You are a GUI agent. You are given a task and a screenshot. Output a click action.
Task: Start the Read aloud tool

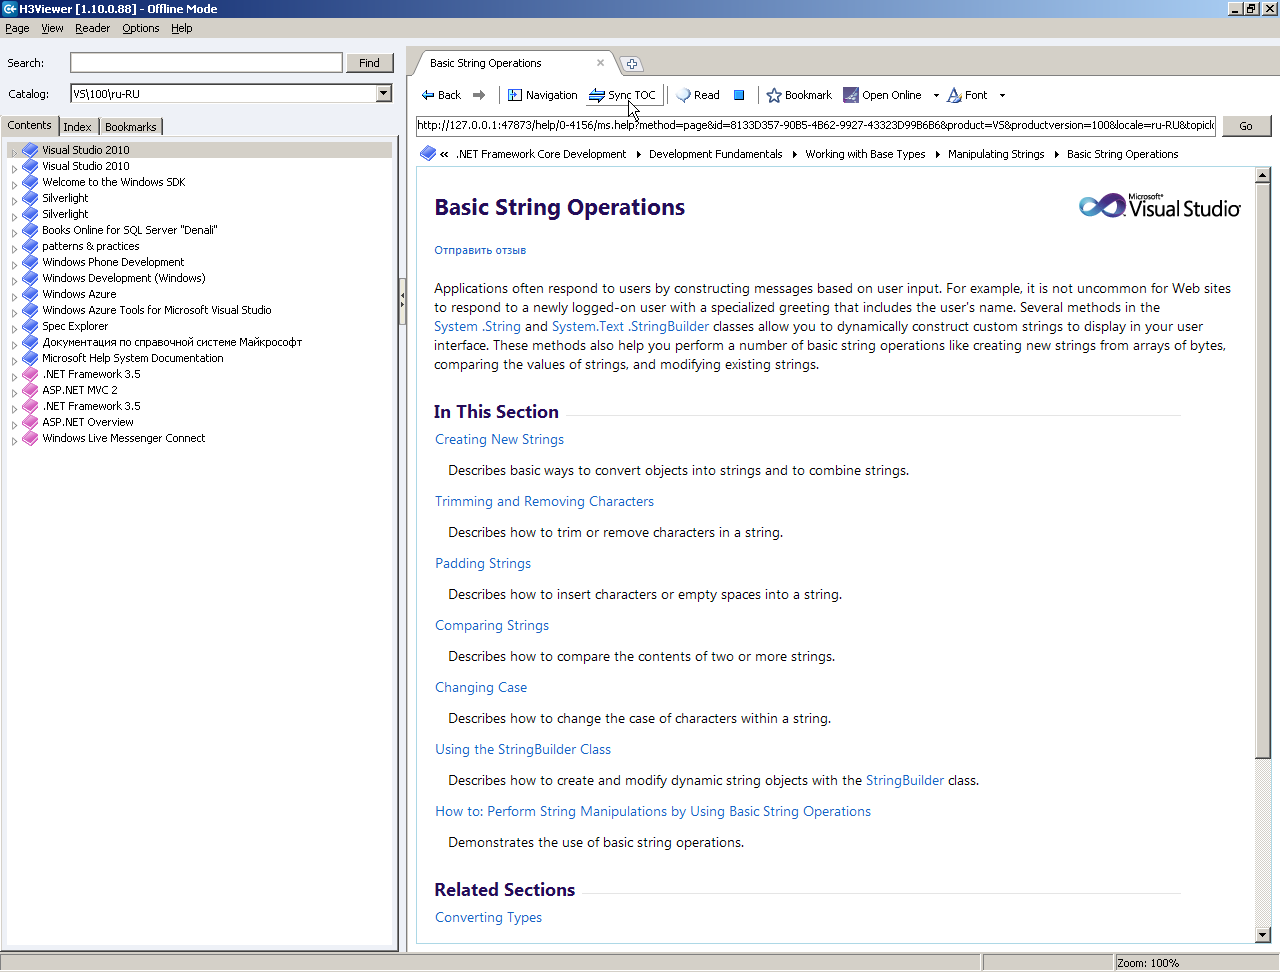pyautogui.click(x=684, y=95)
